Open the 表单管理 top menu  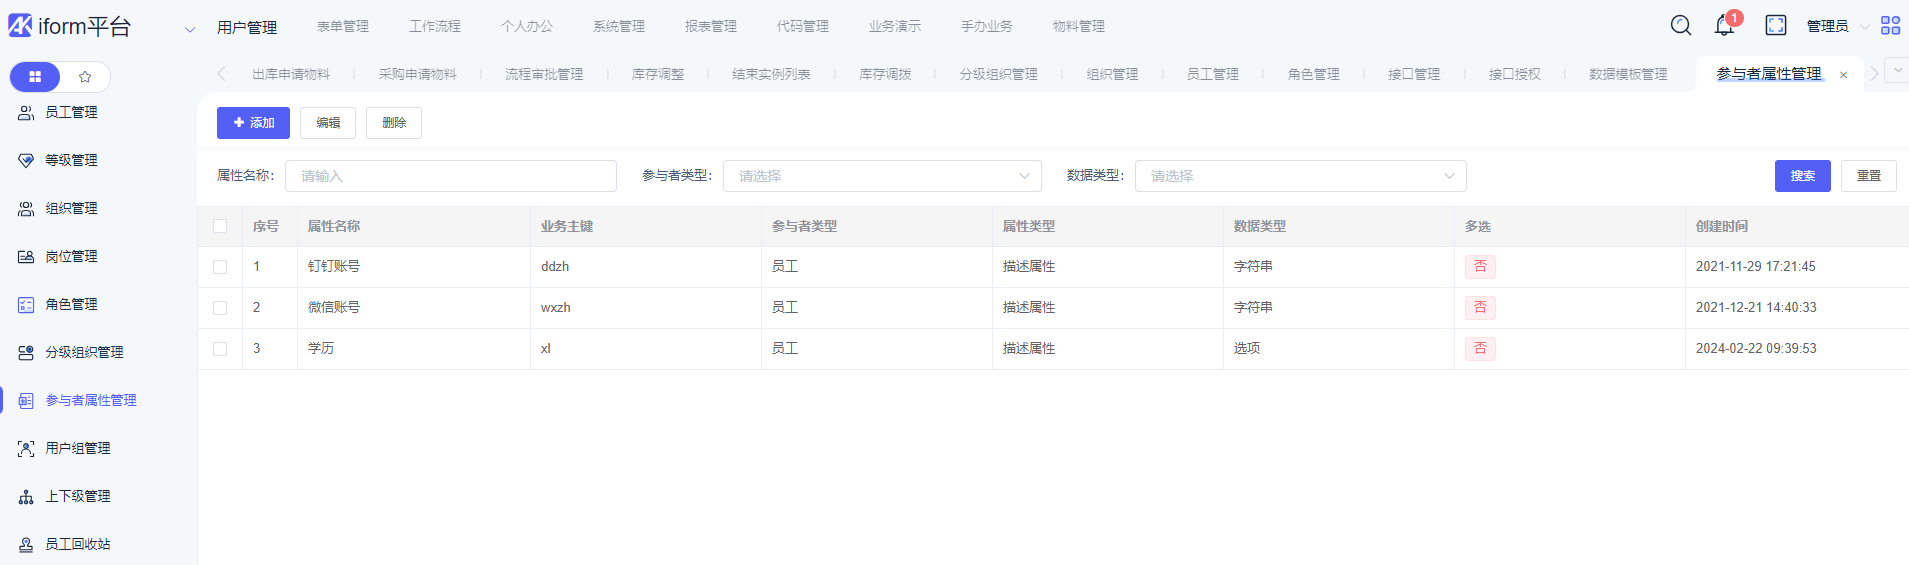point(343,26)
